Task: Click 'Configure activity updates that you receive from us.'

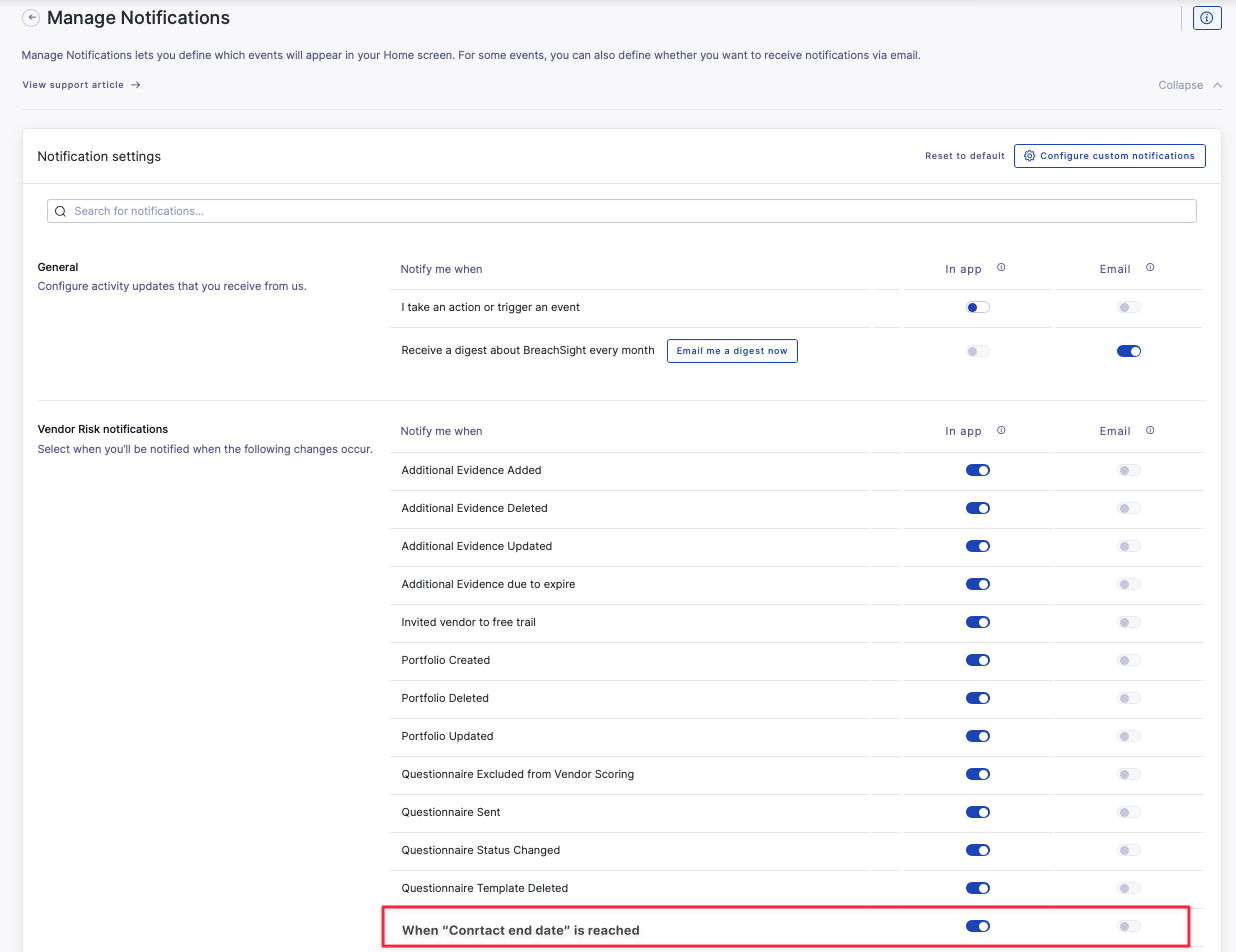Action: (x=172, y=286)
